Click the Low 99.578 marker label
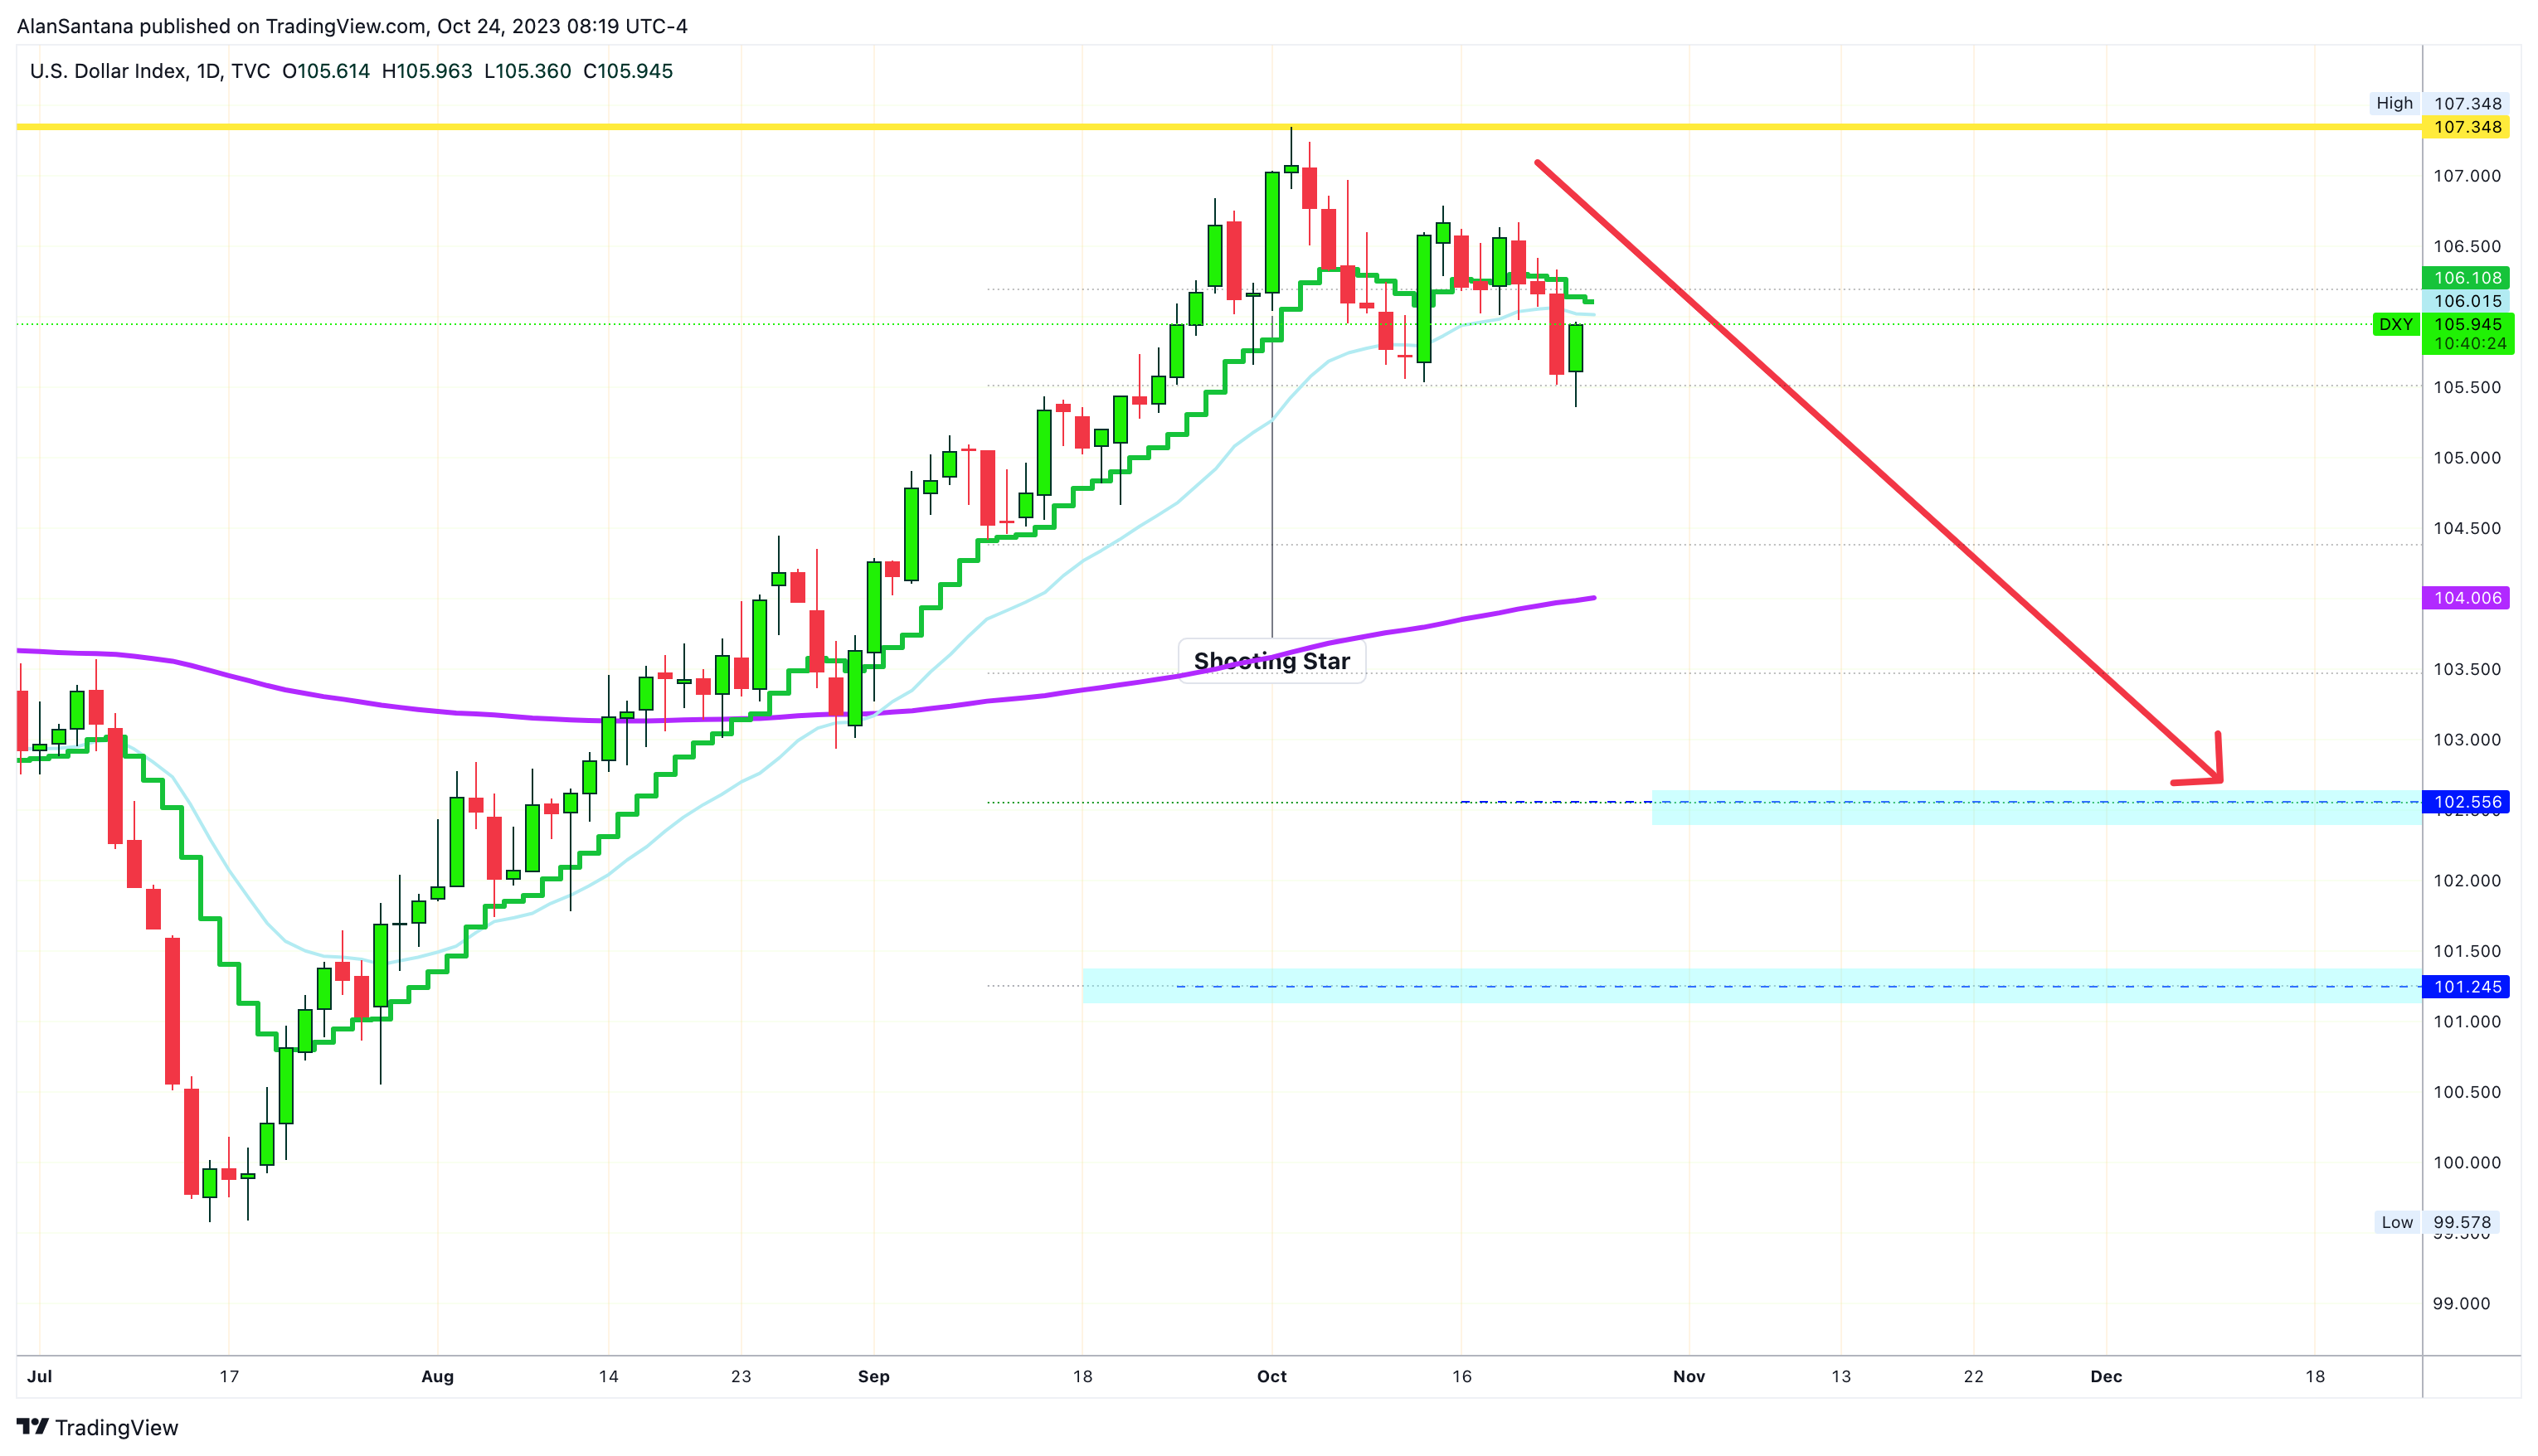This screenshot has width=2538, height=1456. point(2436,1222)
